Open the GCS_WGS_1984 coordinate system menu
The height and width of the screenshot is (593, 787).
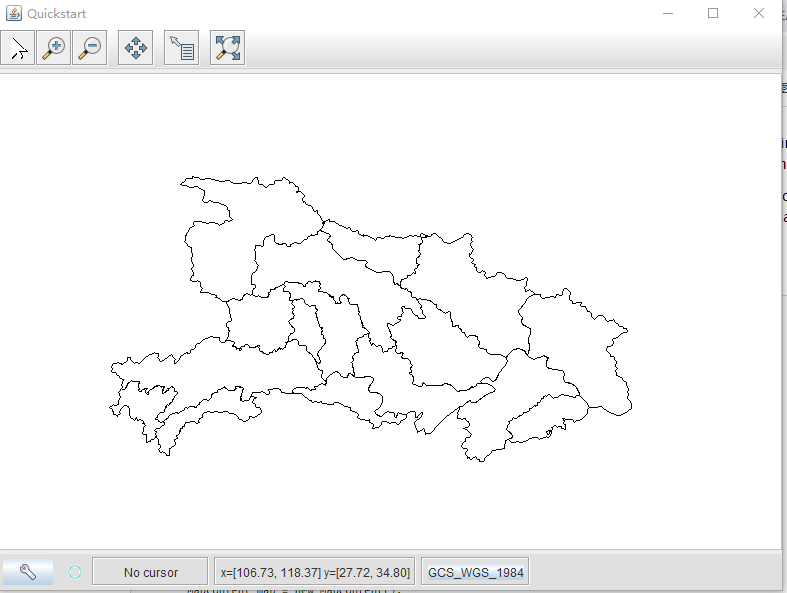pos(475,572)
